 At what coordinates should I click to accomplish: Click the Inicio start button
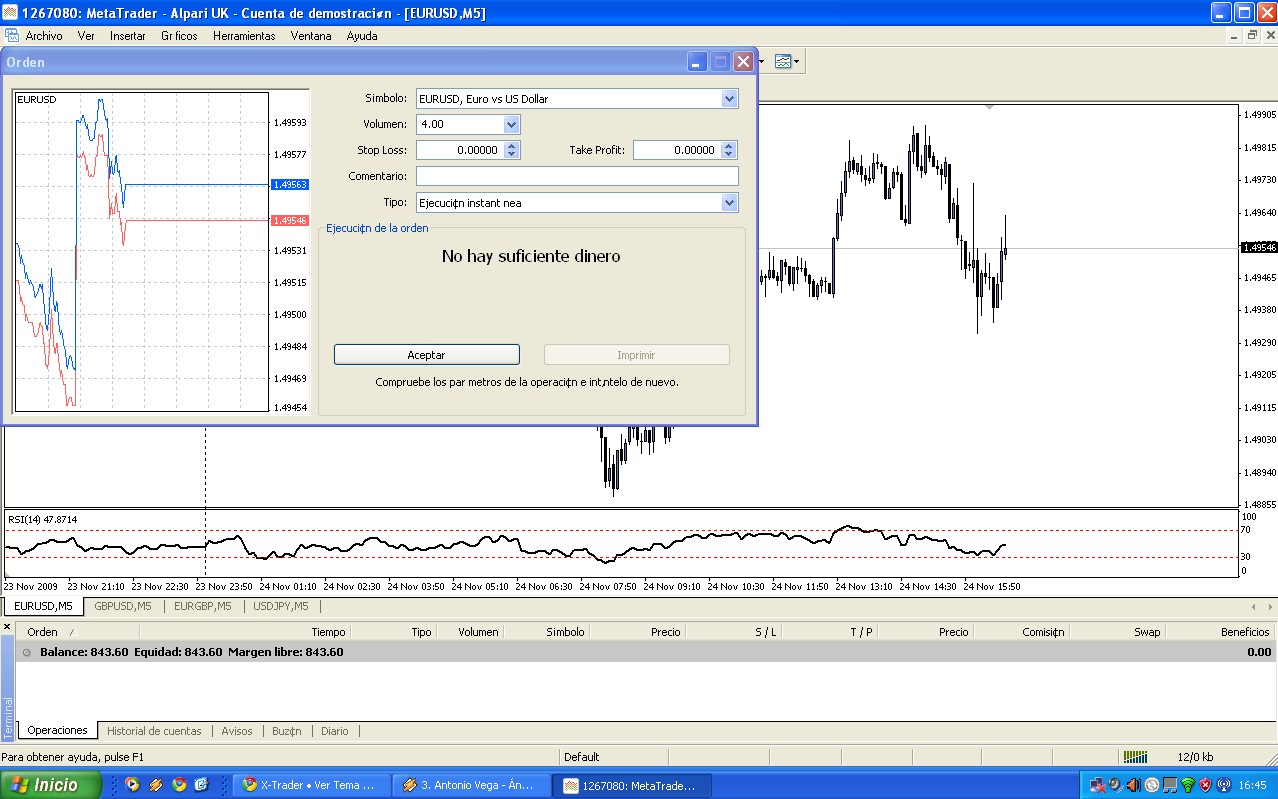coord(51,785)
